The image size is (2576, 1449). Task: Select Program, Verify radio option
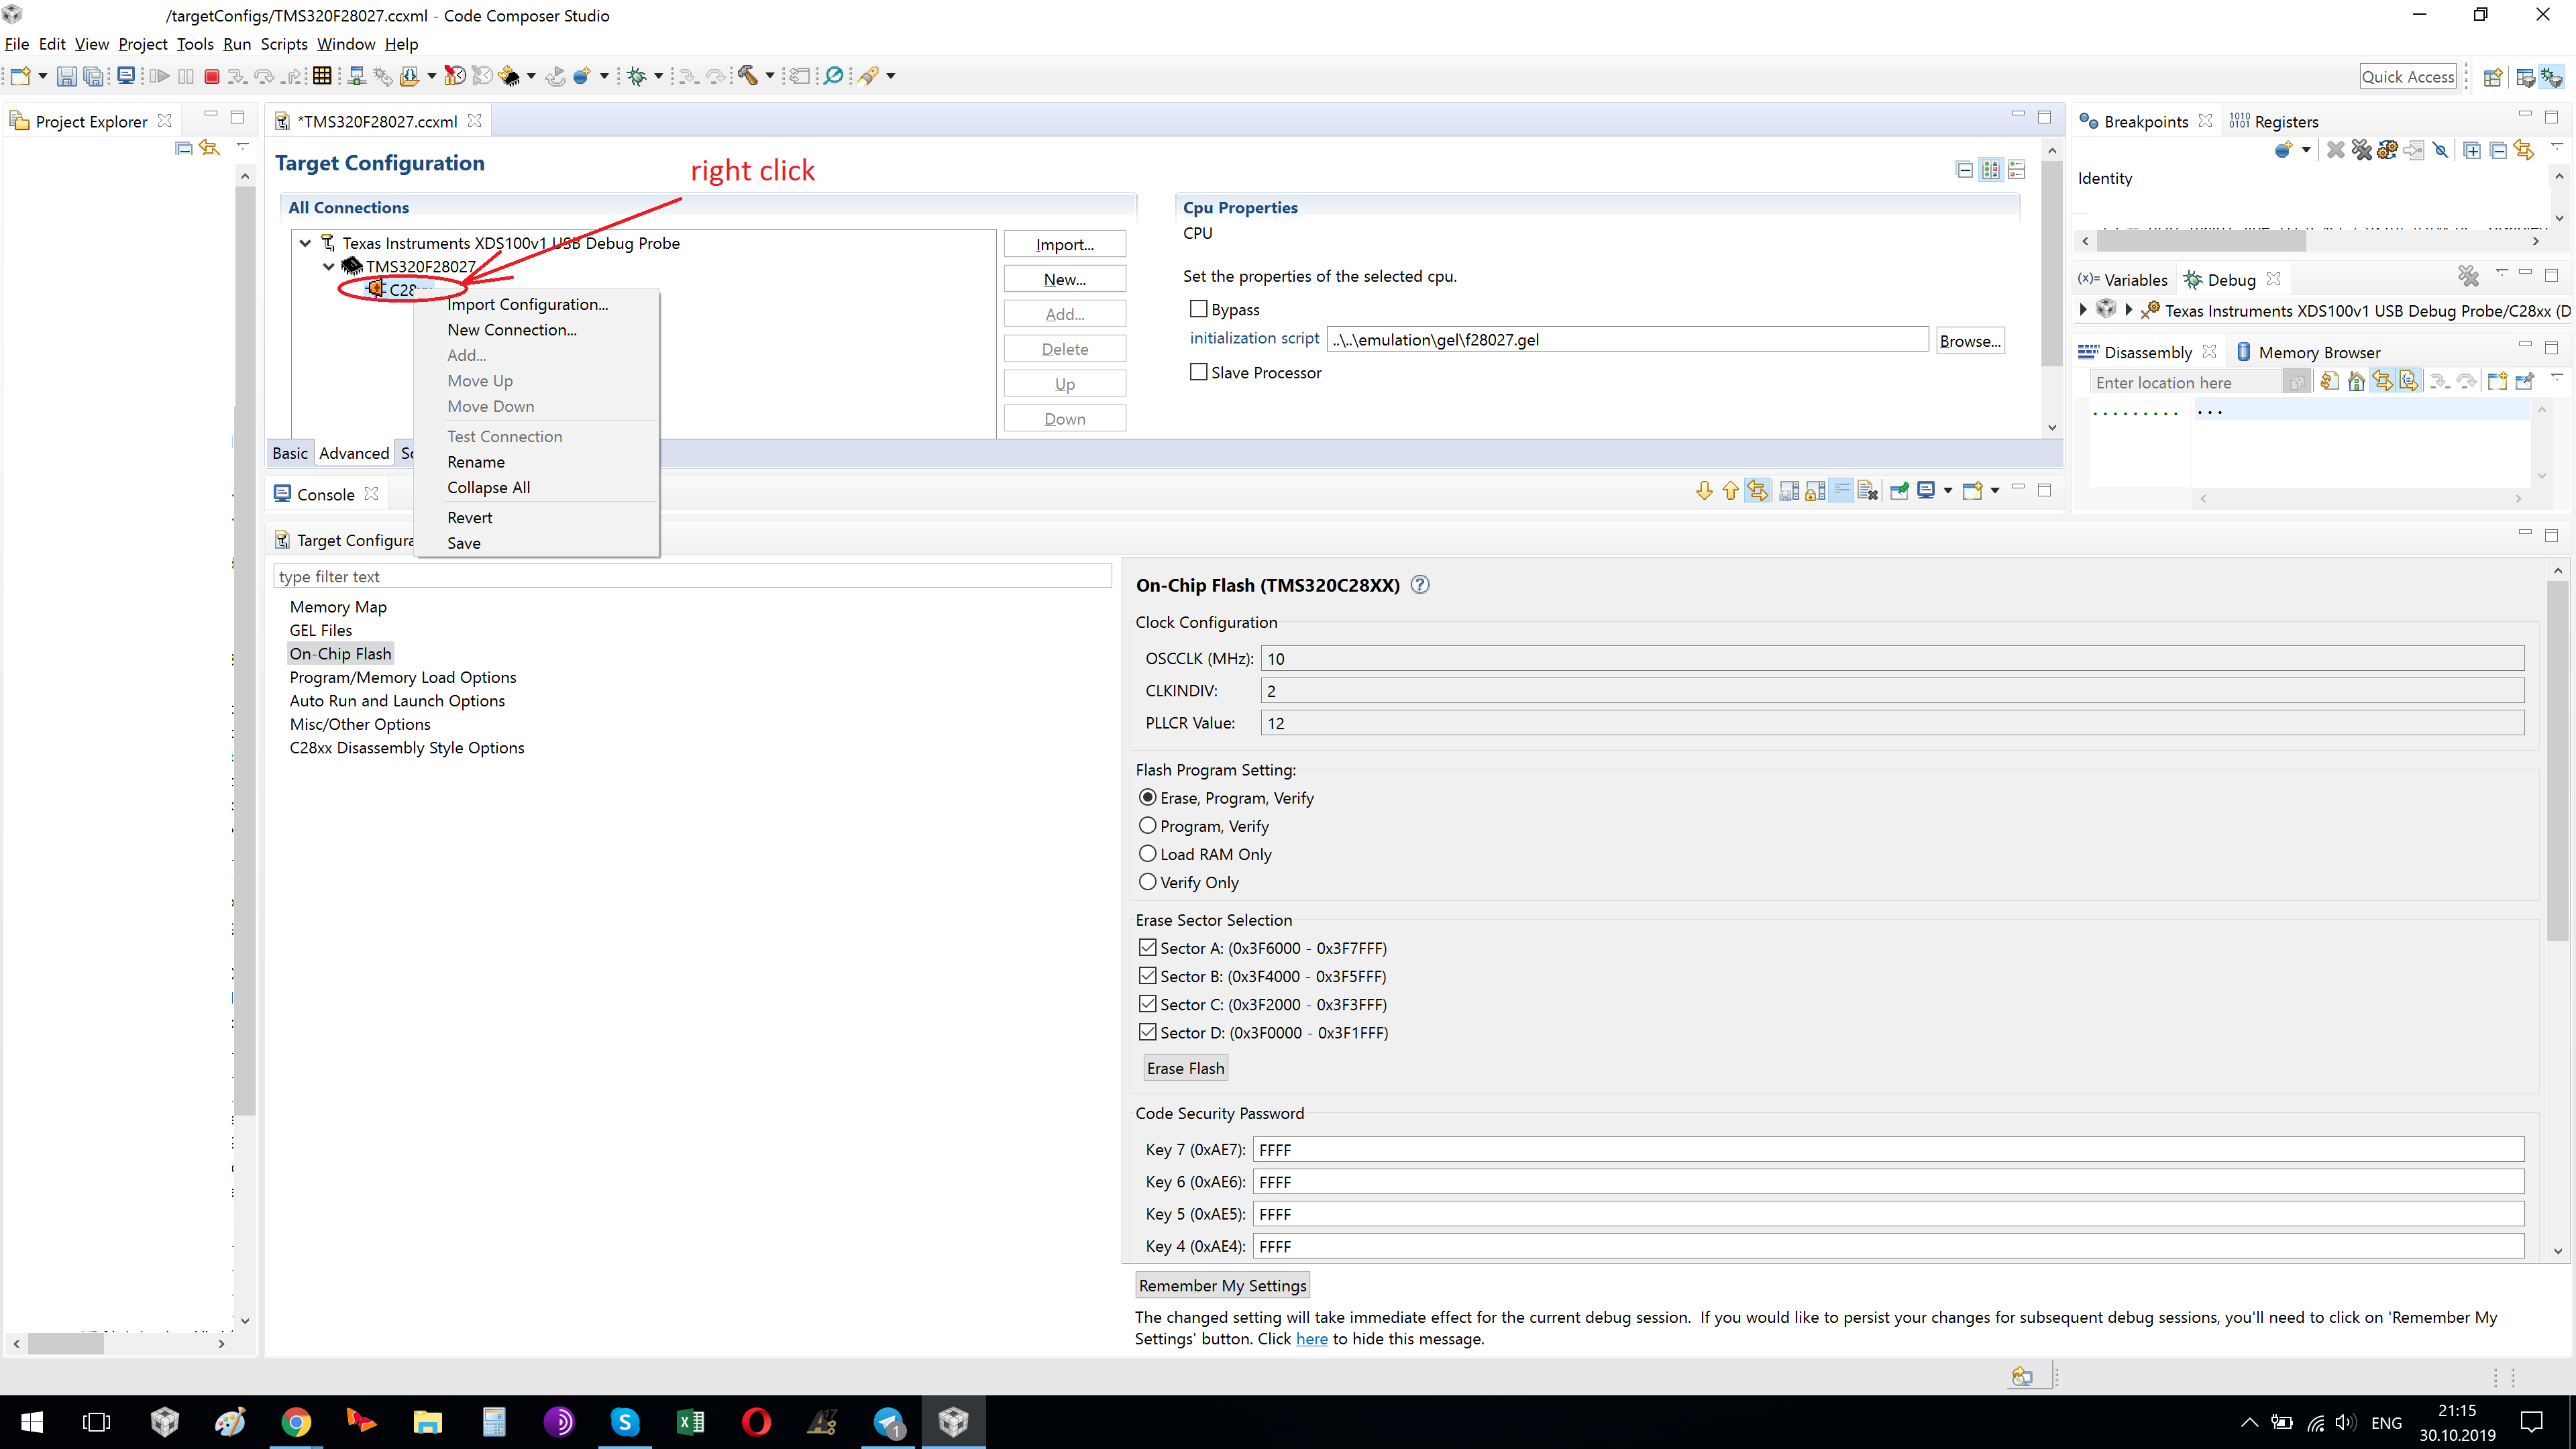1148,825
